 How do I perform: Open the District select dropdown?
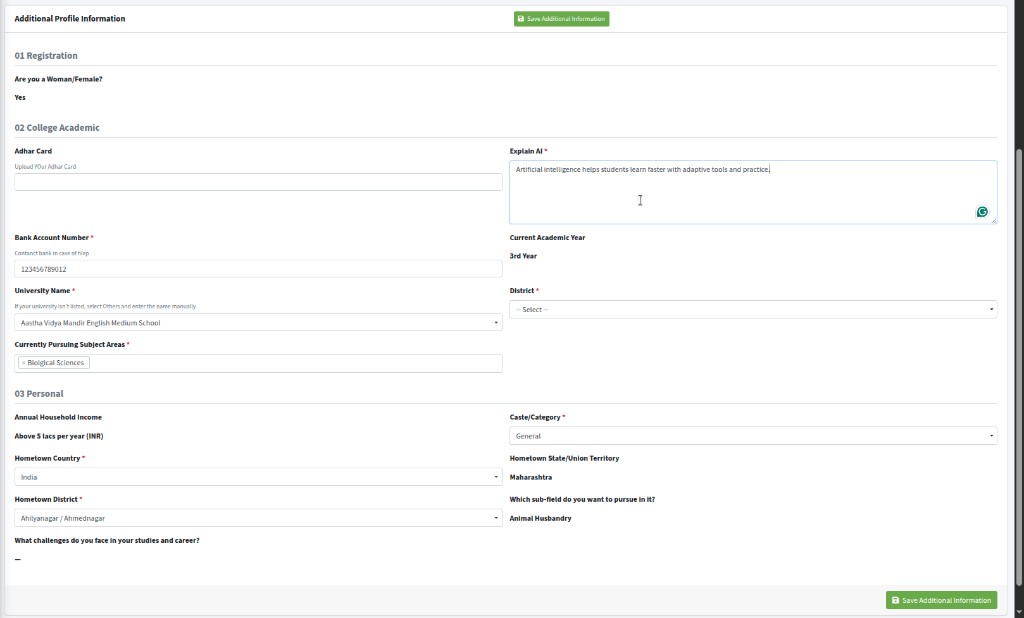tap(753, 309)
